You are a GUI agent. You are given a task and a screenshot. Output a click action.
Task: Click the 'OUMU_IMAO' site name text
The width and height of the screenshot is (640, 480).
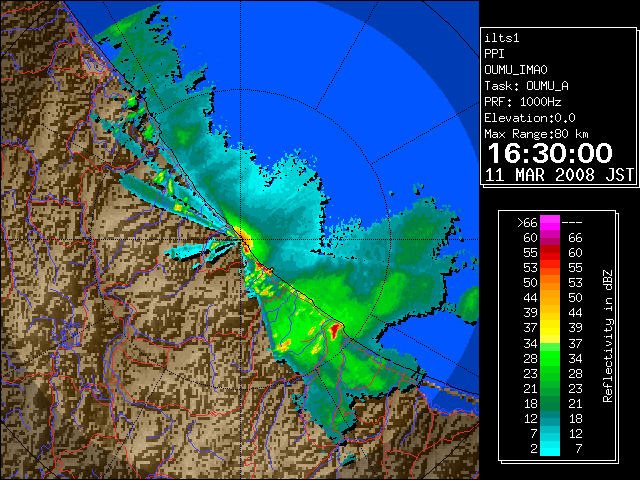(516, 70)
